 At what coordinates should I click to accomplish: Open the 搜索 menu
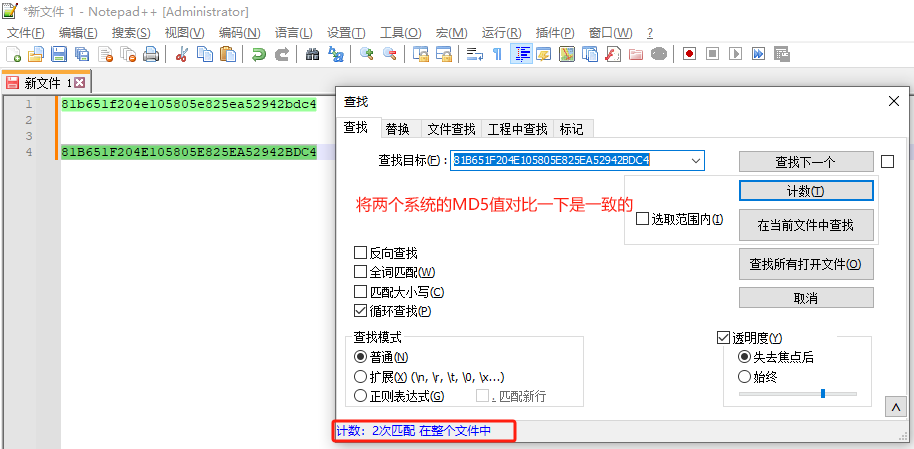tap(131, 33)
